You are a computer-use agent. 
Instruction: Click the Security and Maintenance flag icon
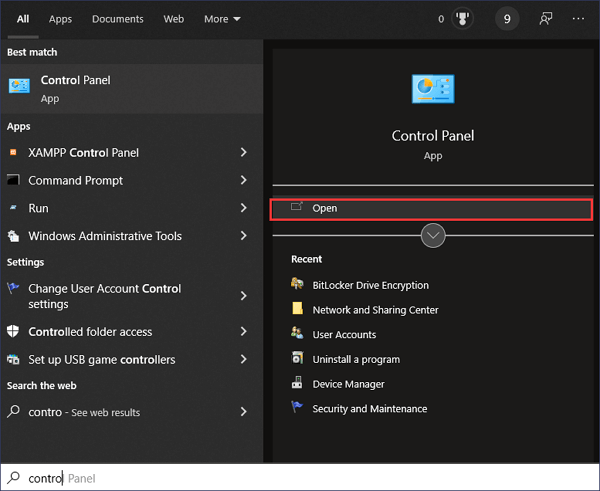pos(297,408)
